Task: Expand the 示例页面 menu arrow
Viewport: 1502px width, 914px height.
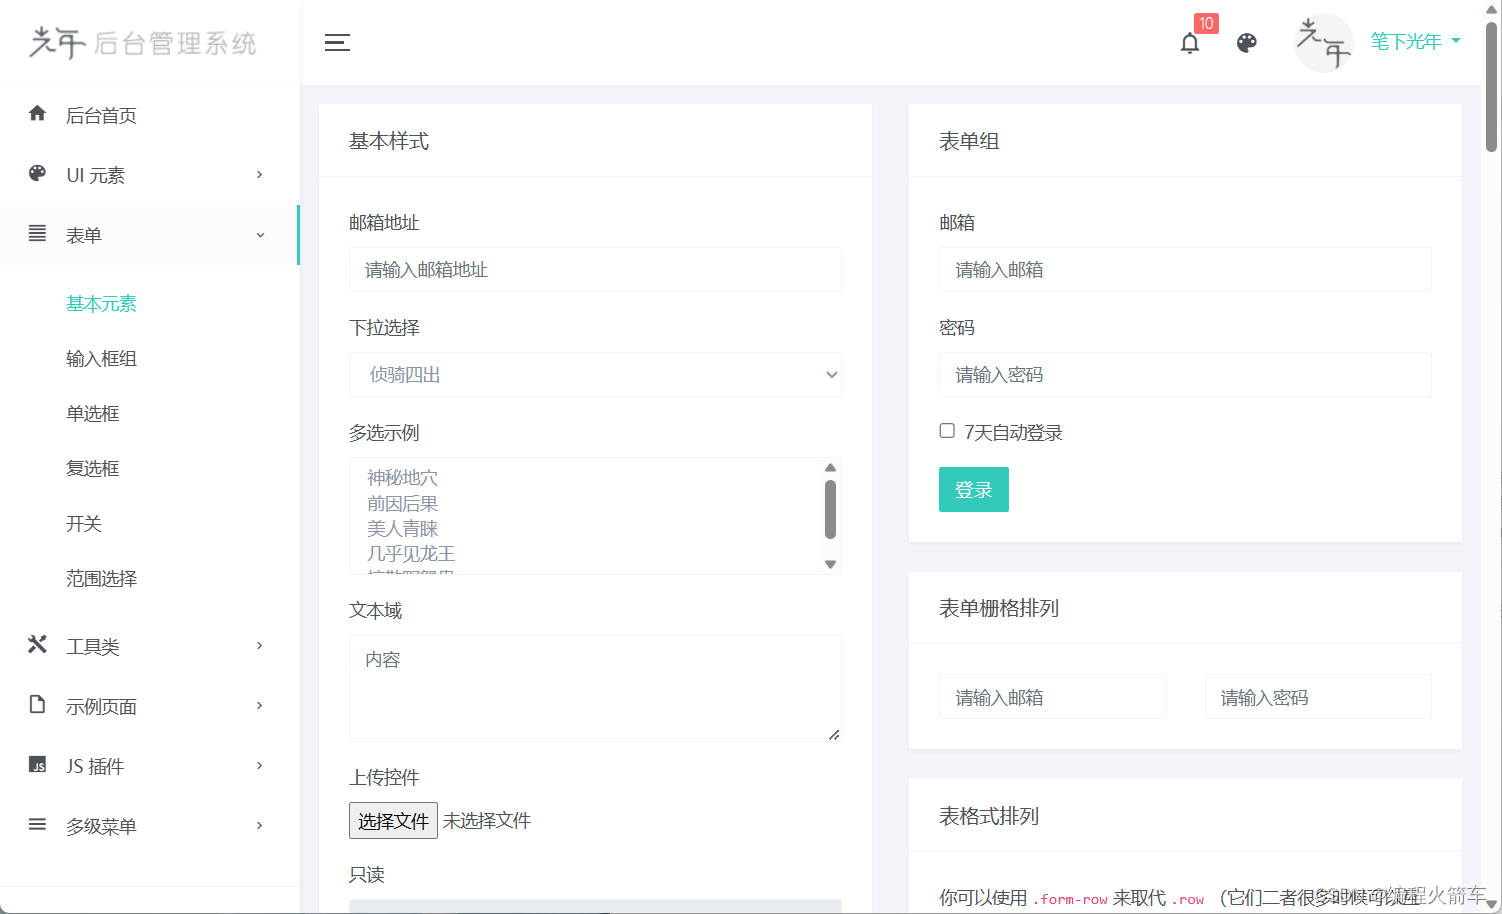Action: click(x=260, y=706)
